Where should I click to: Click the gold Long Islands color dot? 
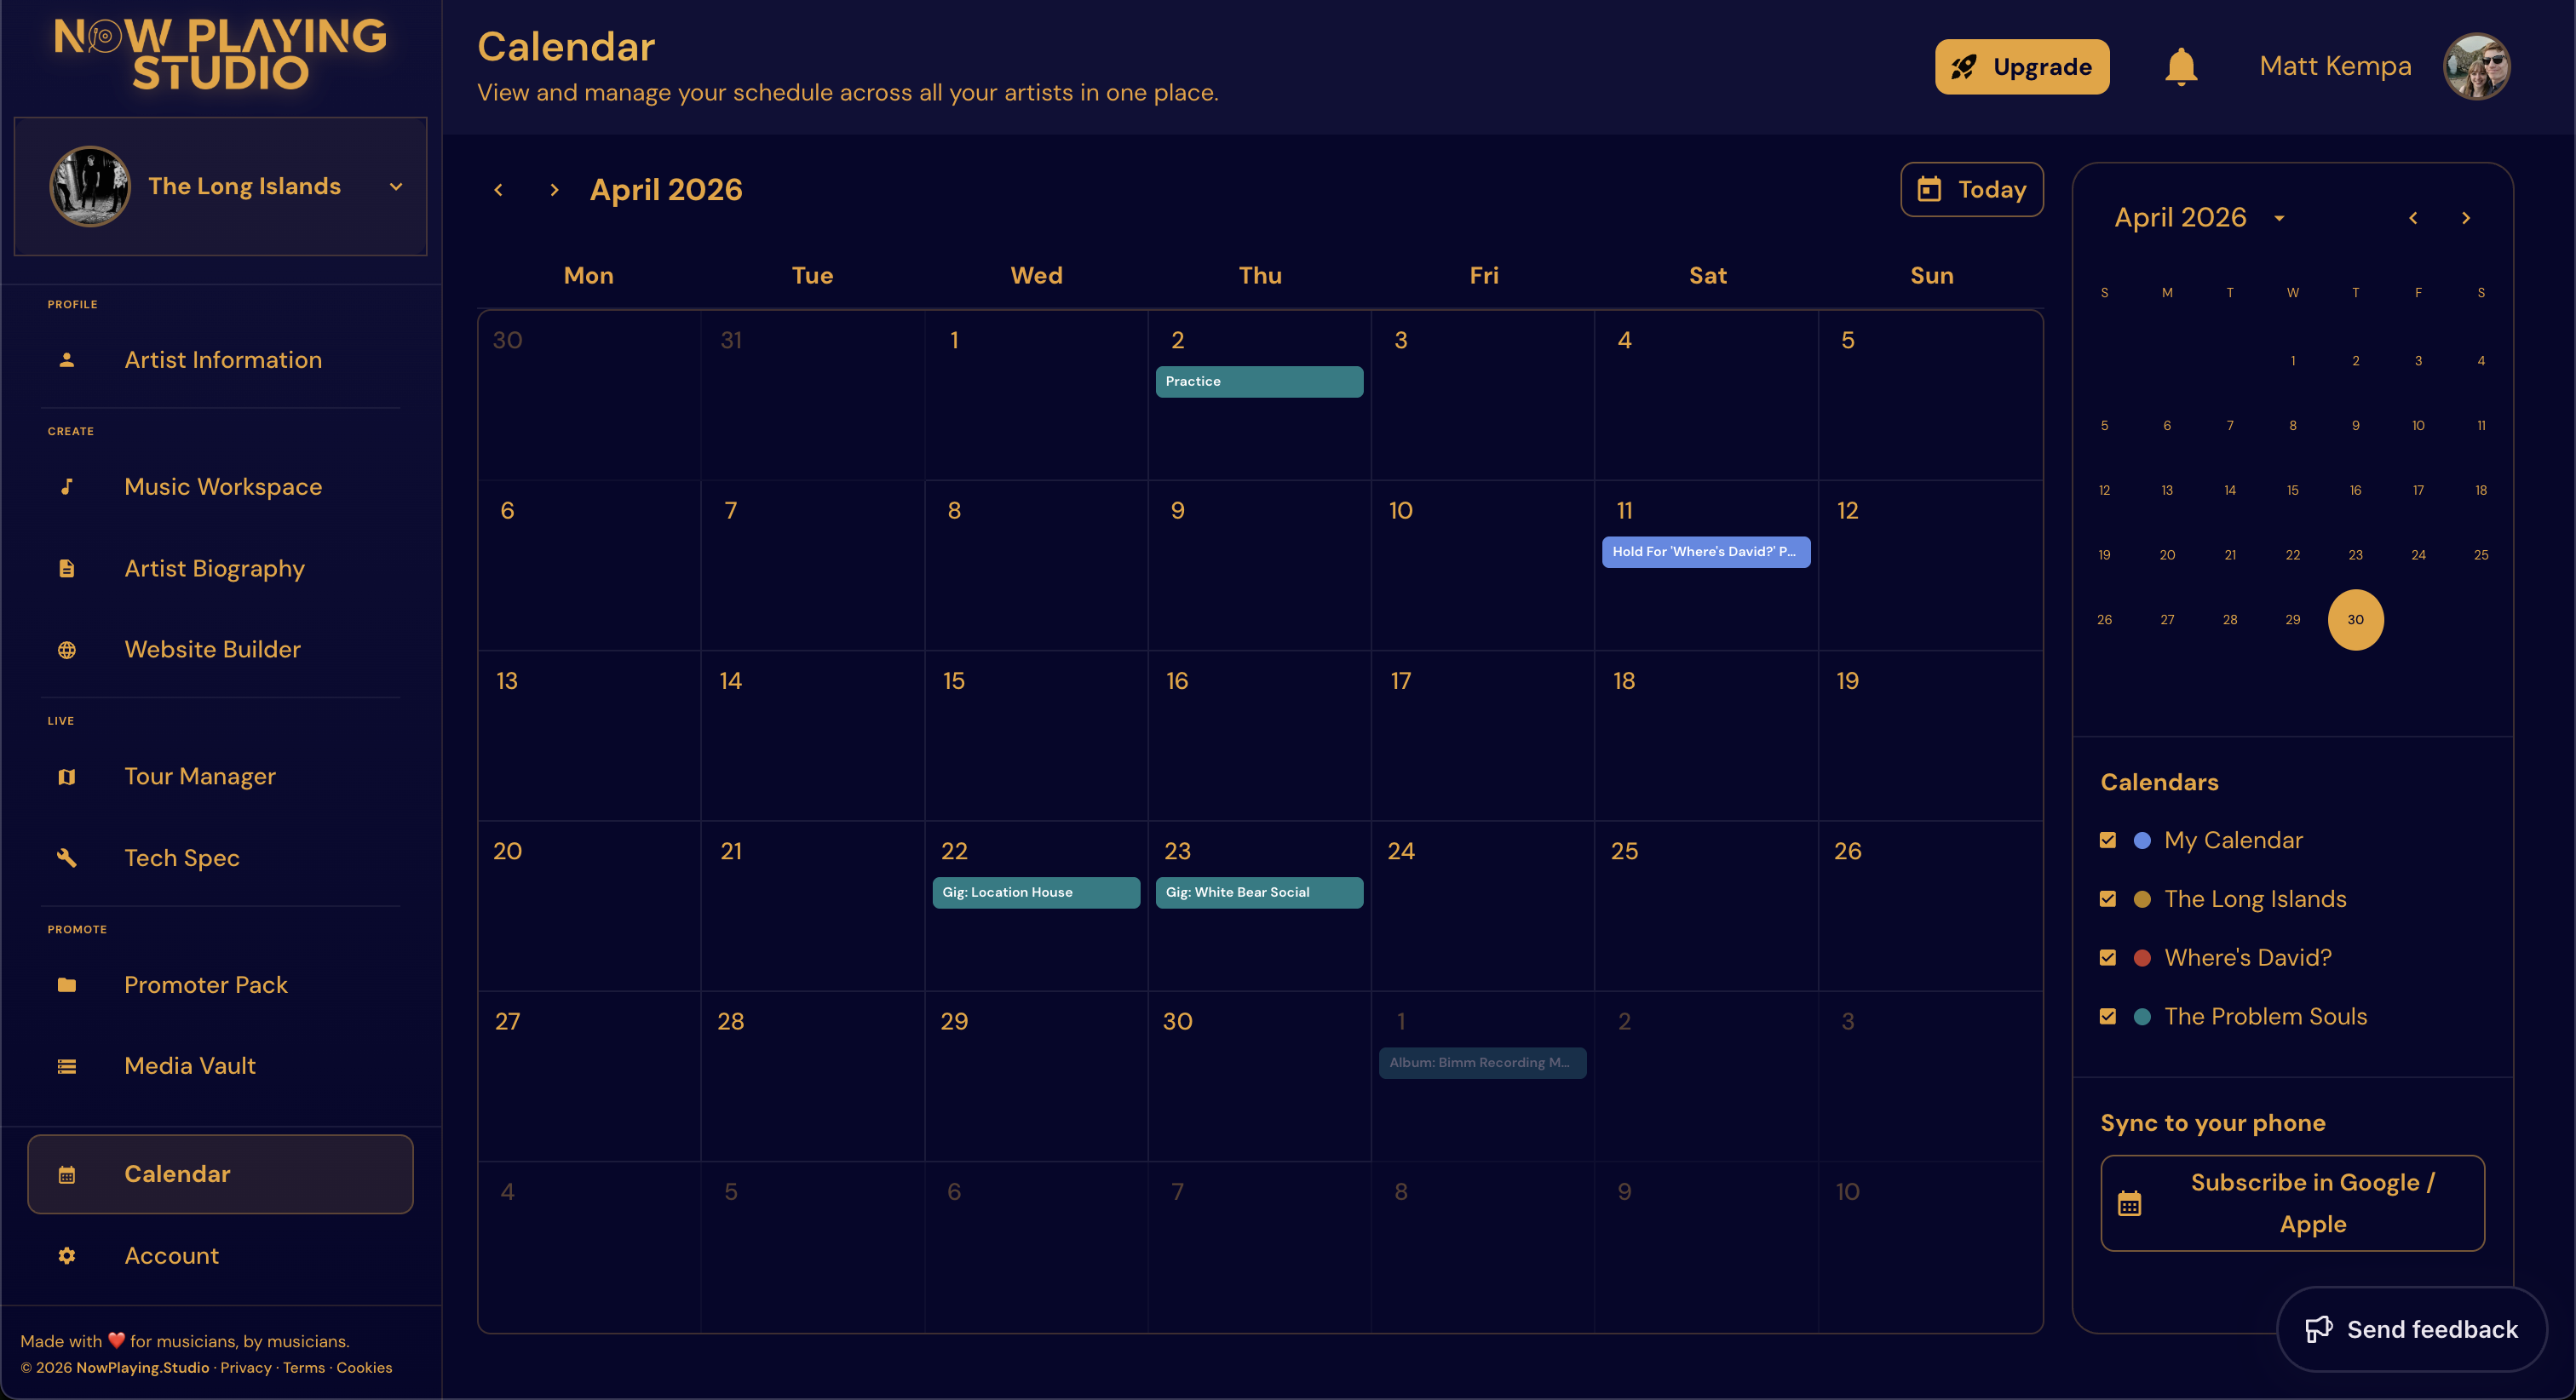pyautogui.click(x=2142, y=900)
